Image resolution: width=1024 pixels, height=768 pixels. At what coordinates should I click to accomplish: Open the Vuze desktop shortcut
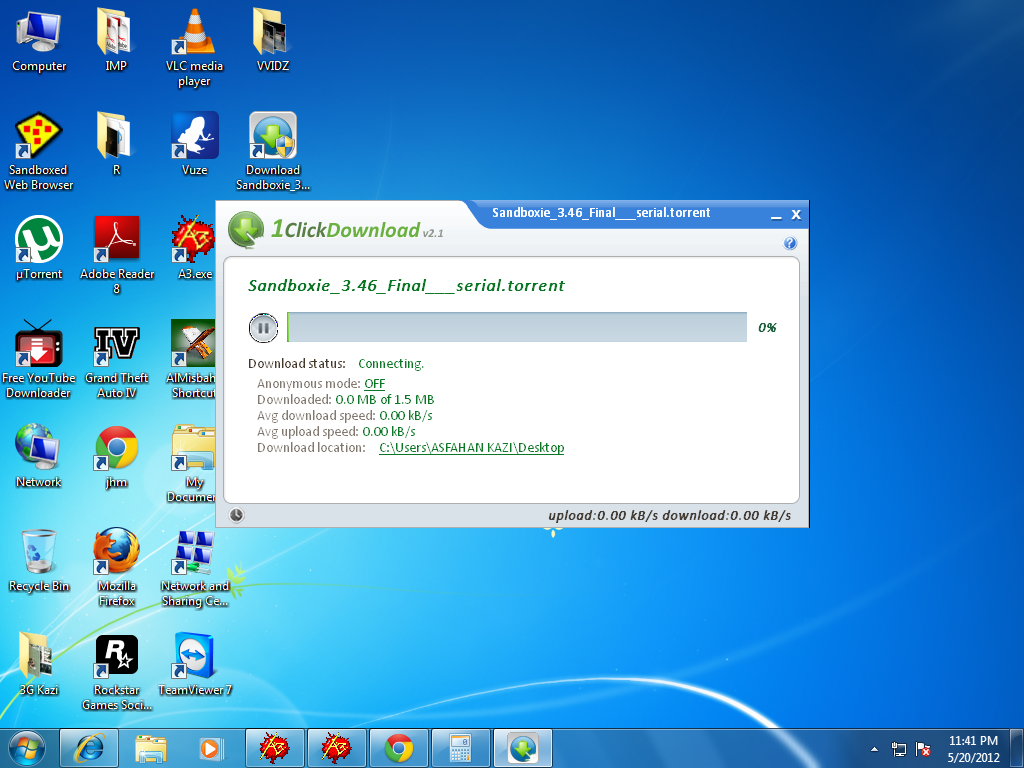point(194,136)
